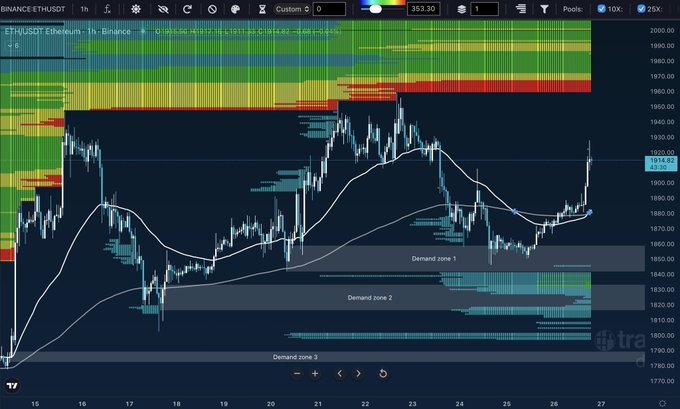Click the date label 15 on time axis
Image resolution: width=680 pixels, height=409 pixels.
35,404
